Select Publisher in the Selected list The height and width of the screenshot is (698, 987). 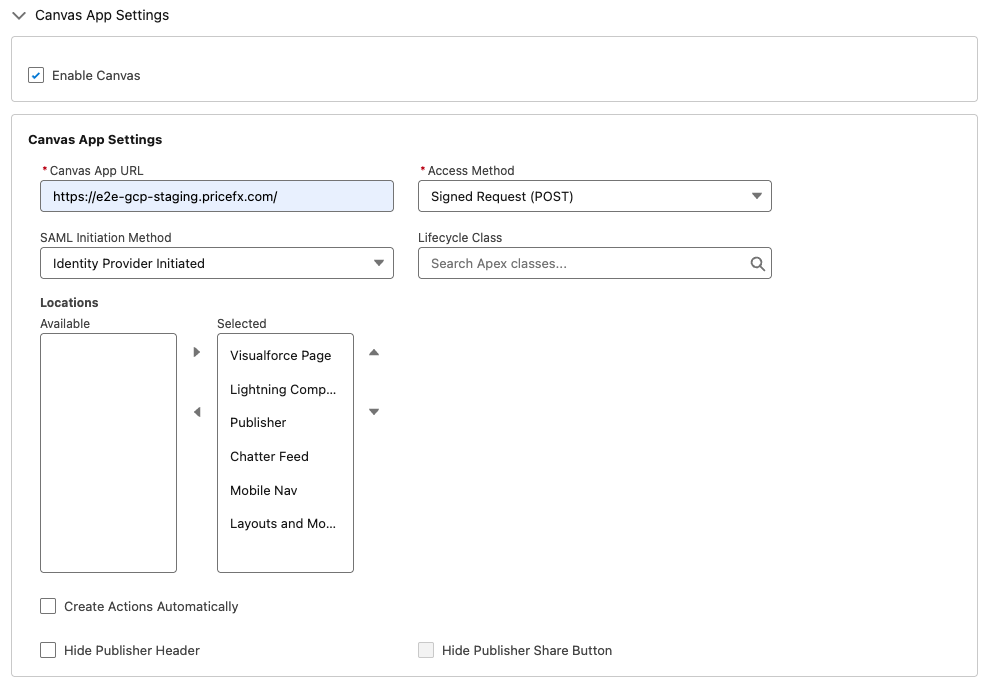[x=258, y=422]
